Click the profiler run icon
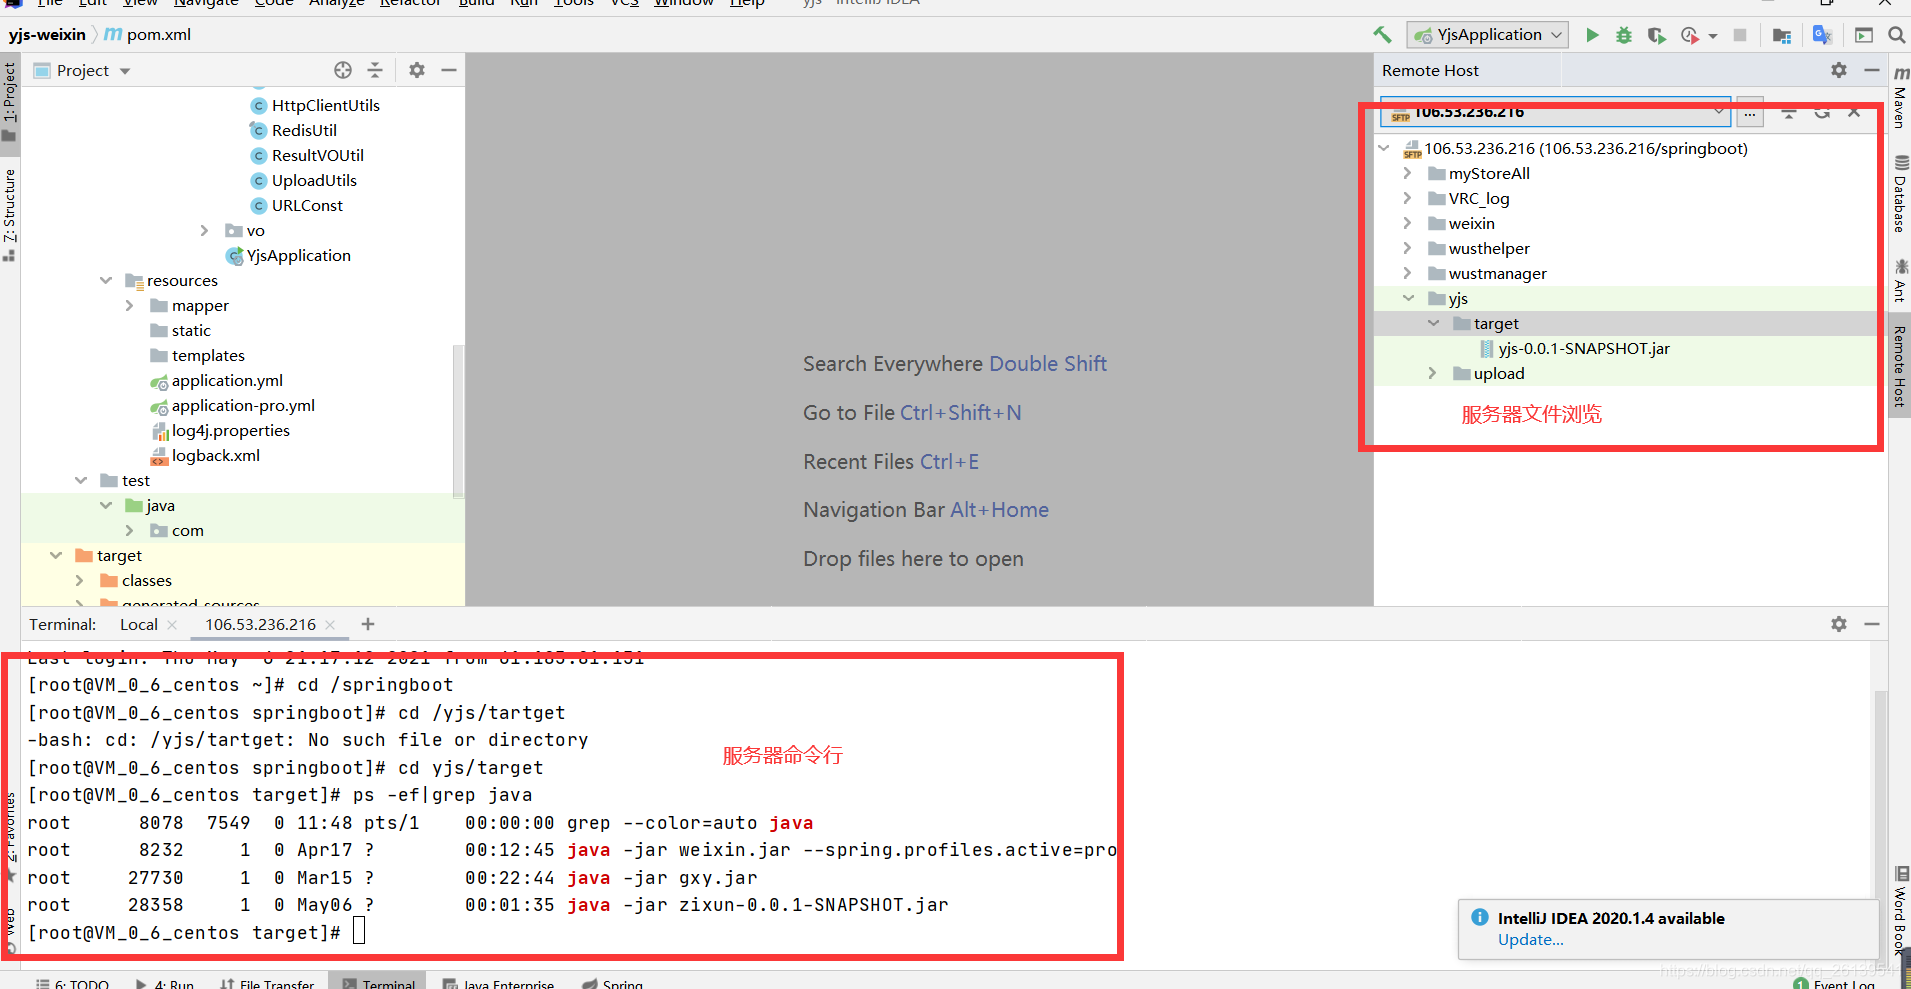The height and width of the screenshot is (989, 1911). (x=1689, y=35)
